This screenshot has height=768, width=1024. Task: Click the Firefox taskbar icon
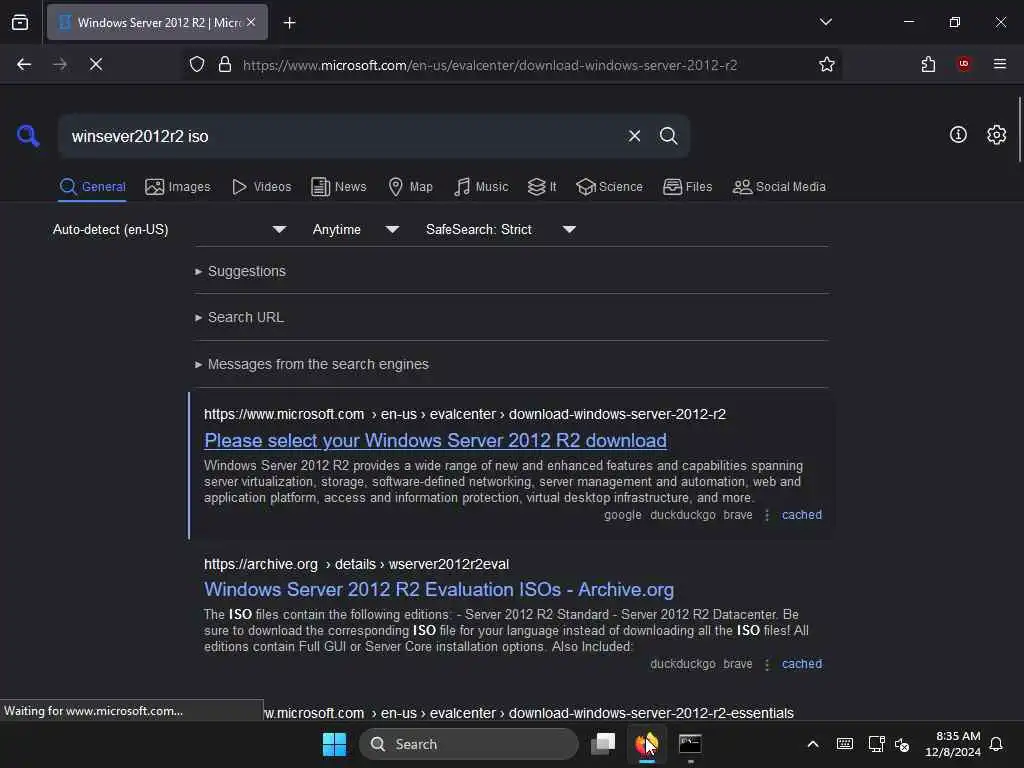647,744
